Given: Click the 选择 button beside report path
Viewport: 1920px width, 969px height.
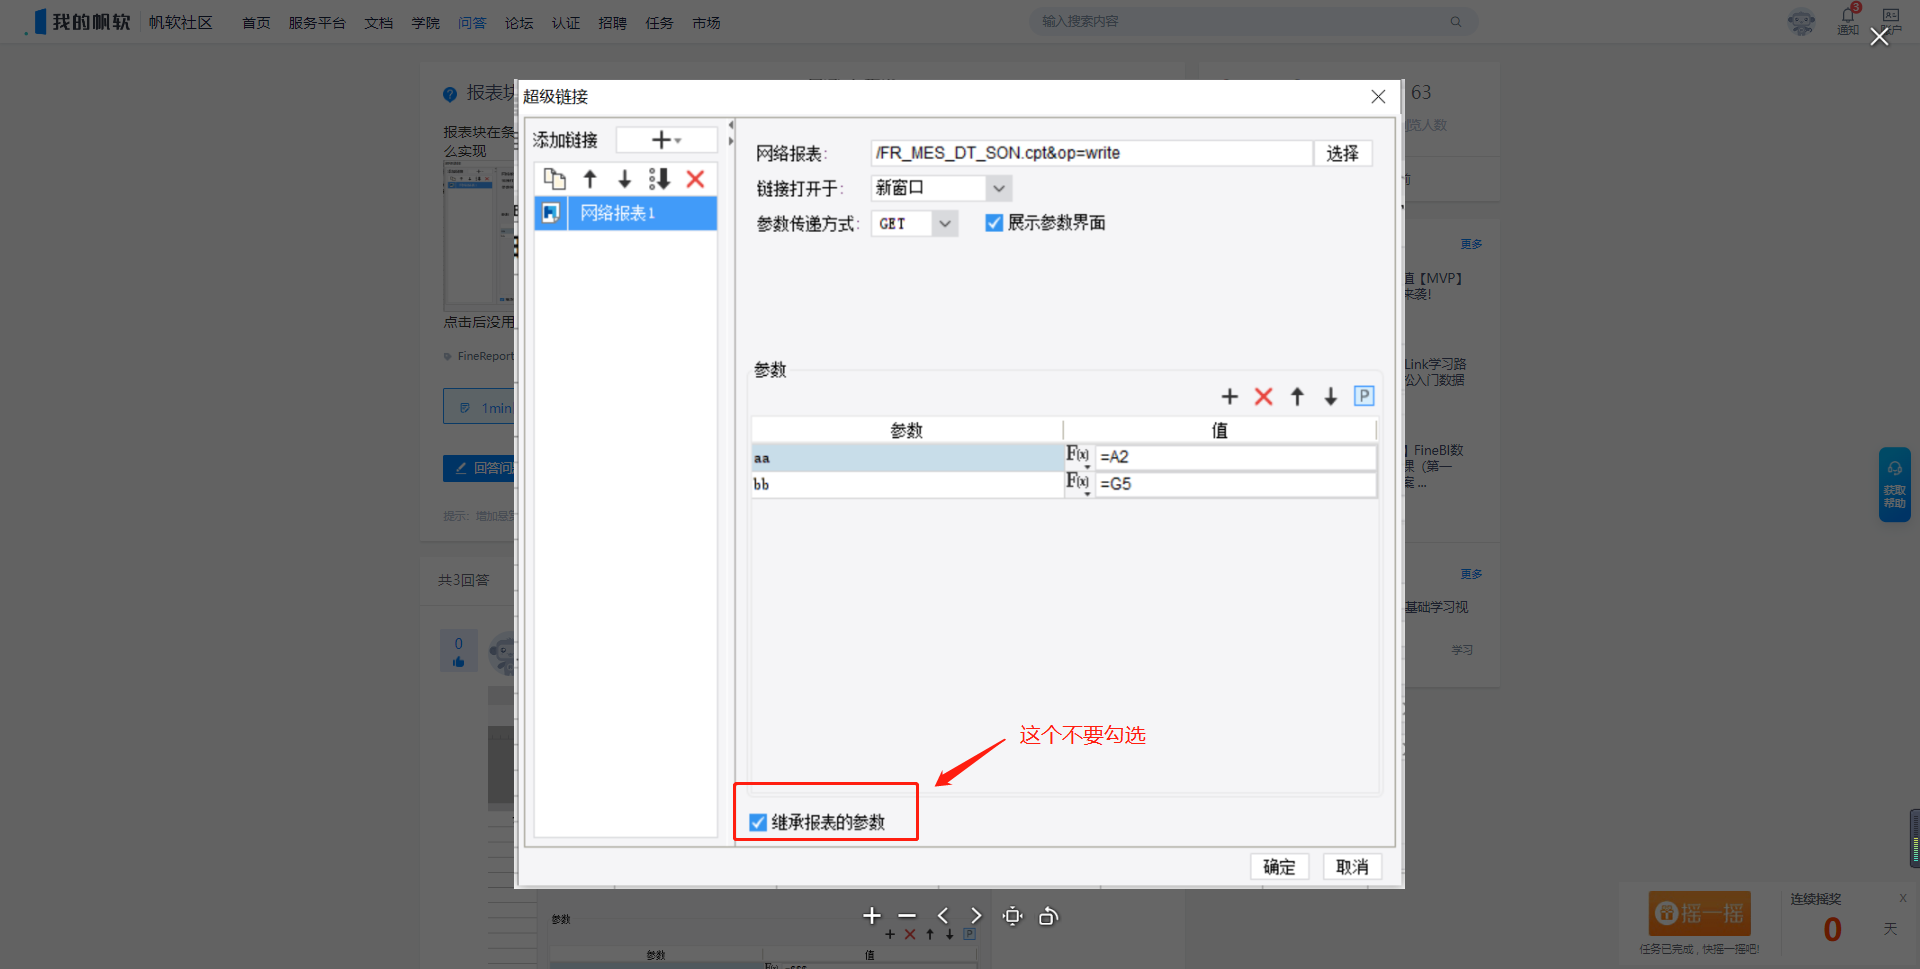Looking at the screenshot, I should [x=1342, y=153].
